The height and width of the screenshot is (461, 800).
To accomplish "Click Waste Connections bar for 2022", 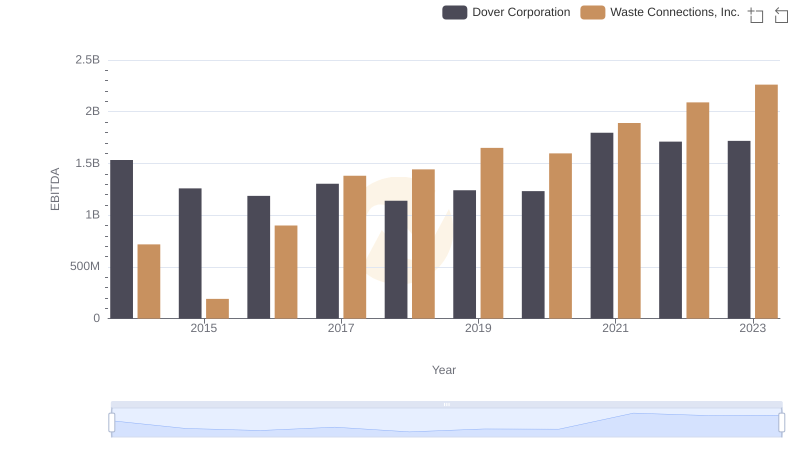I will tap(697, 211).
